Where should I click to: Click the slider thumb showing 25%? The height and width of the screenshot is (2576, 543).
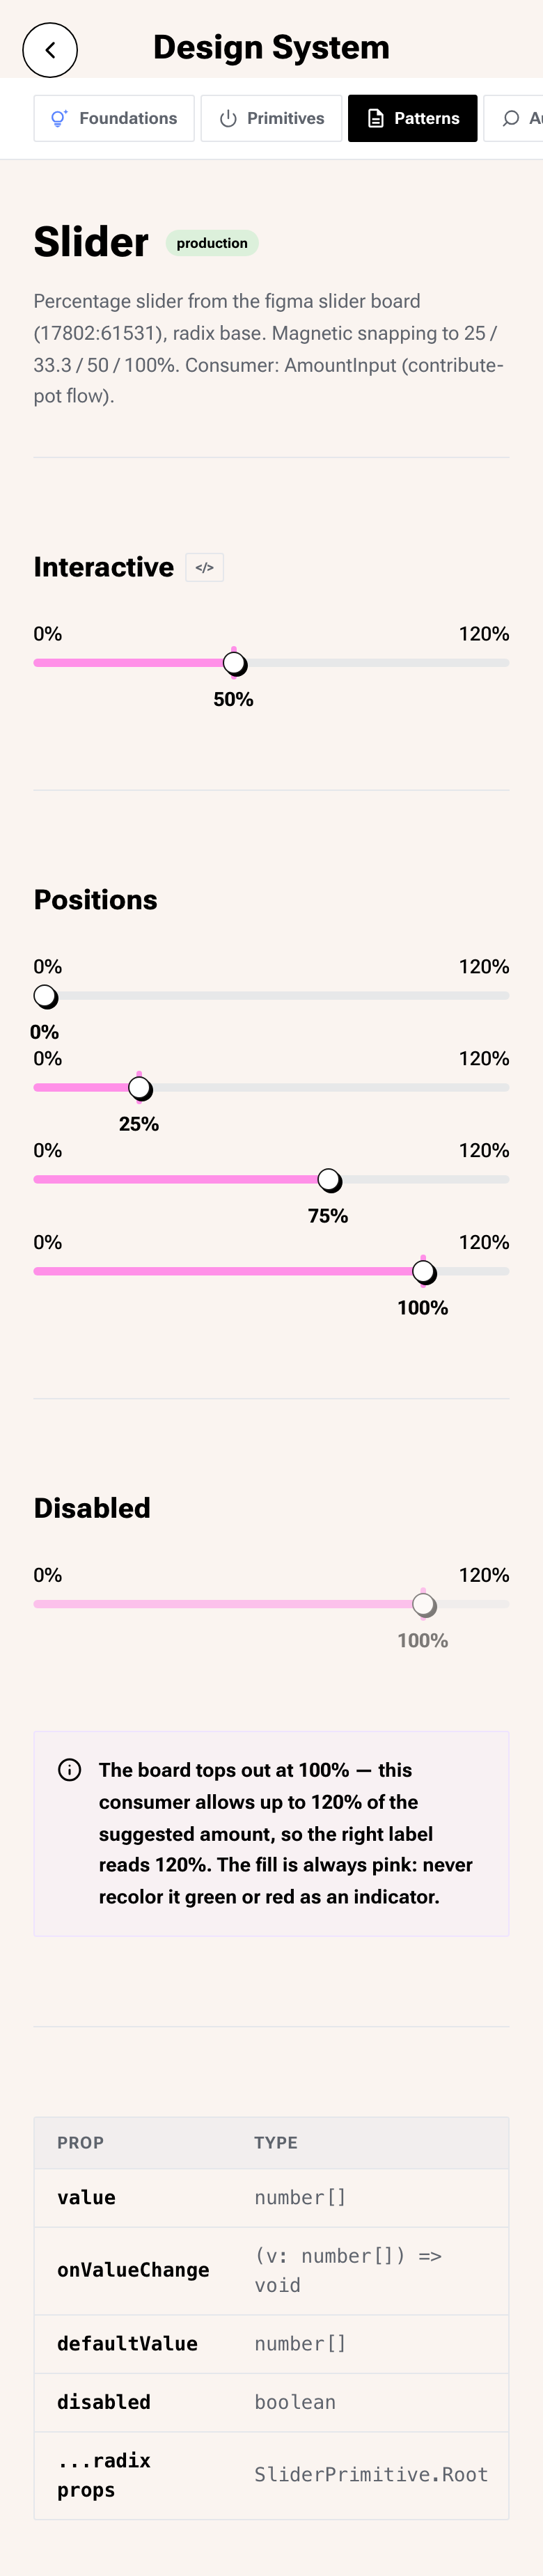140,1088
